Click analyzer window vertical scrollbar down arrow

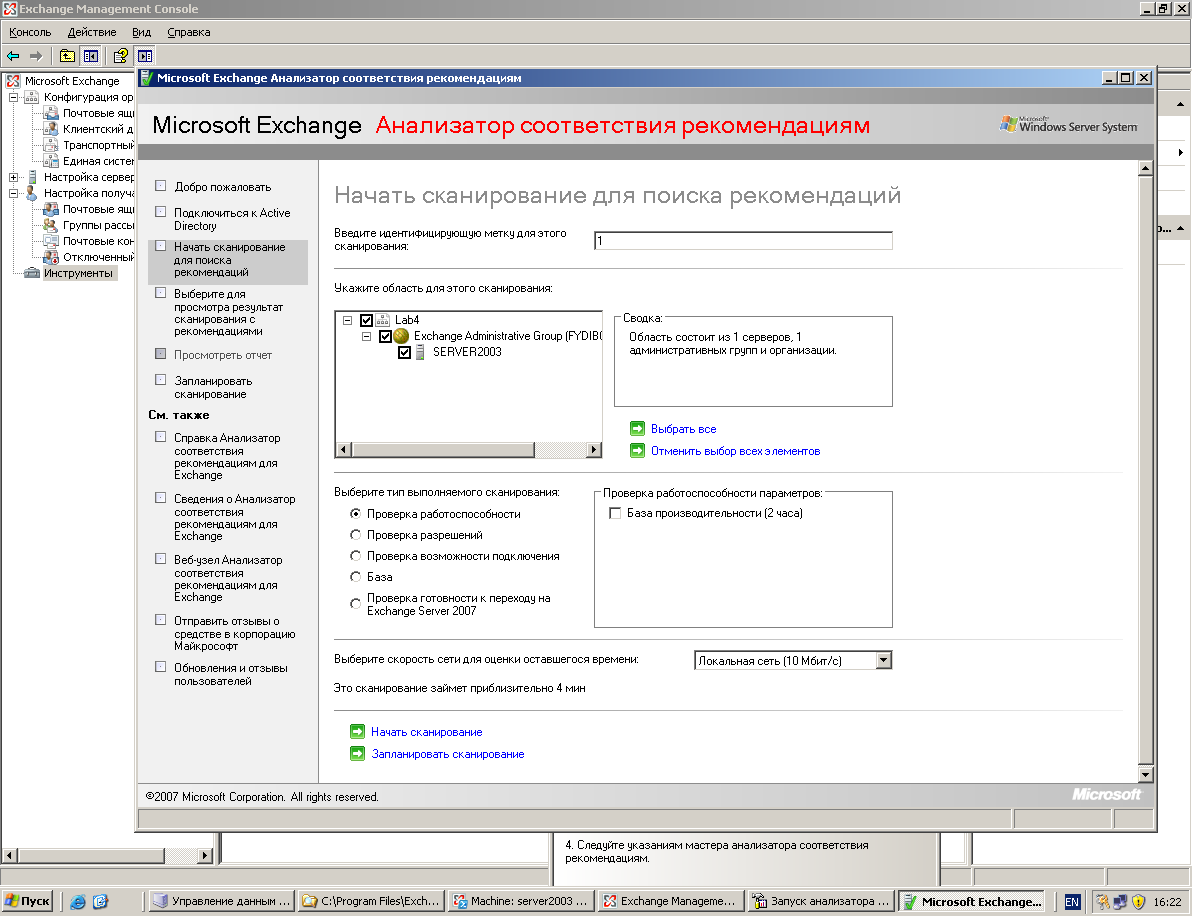(x=1146, y=775)
